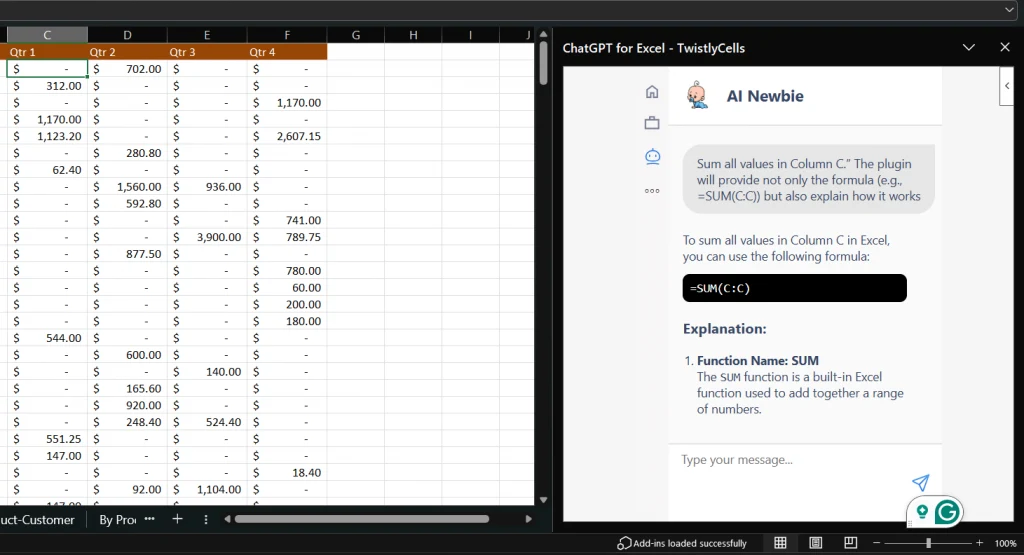Send message with the paper plane icon
The height and width of the screenshot is (555, 1024).
click(921, 483)
